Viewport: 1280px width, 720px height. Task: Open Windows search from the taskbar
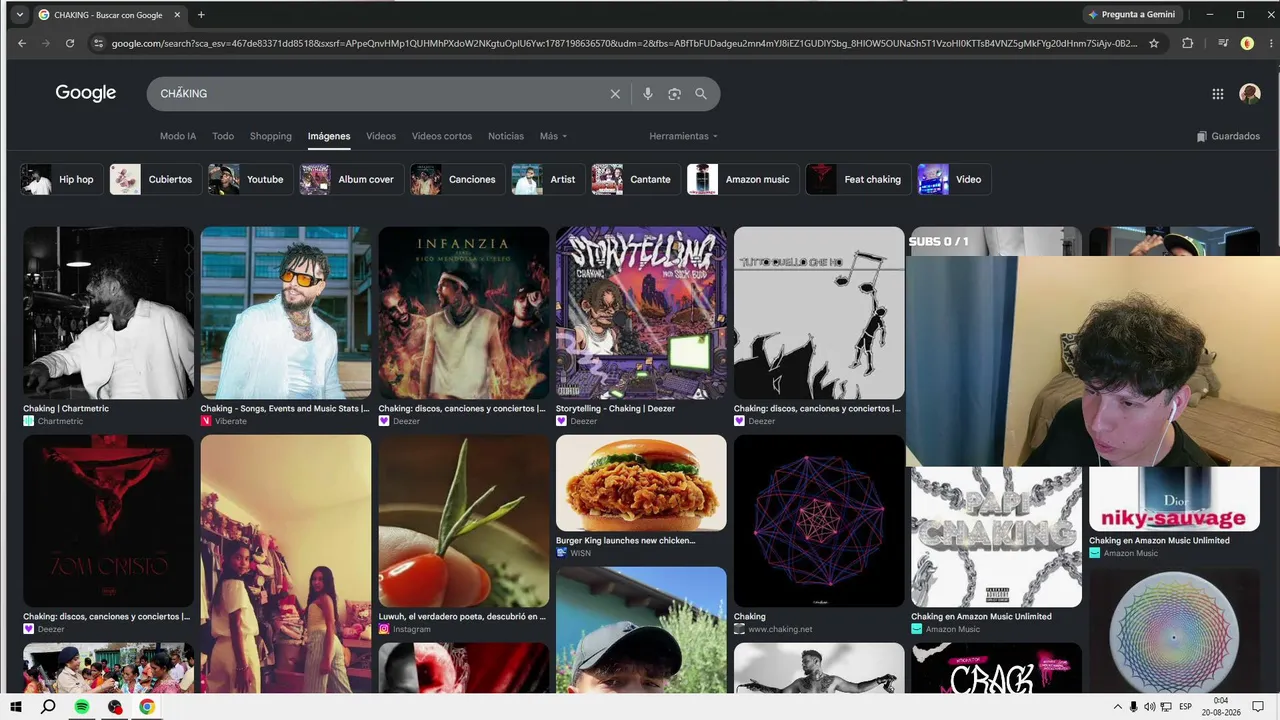48,707
